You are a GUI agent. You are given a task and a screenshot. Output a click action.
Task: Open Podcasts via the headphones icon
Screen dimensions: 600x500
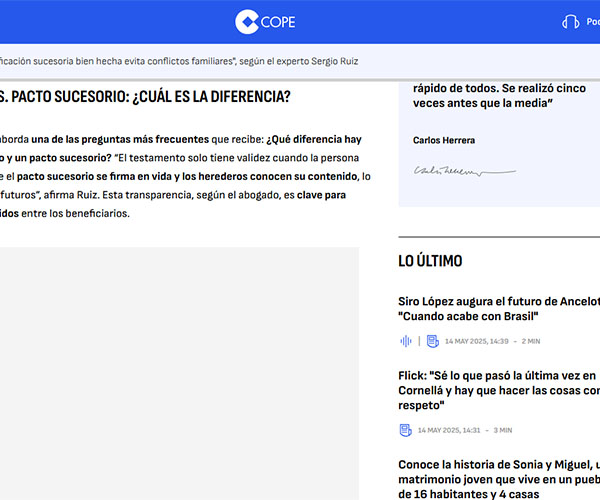tap(571, 22)
